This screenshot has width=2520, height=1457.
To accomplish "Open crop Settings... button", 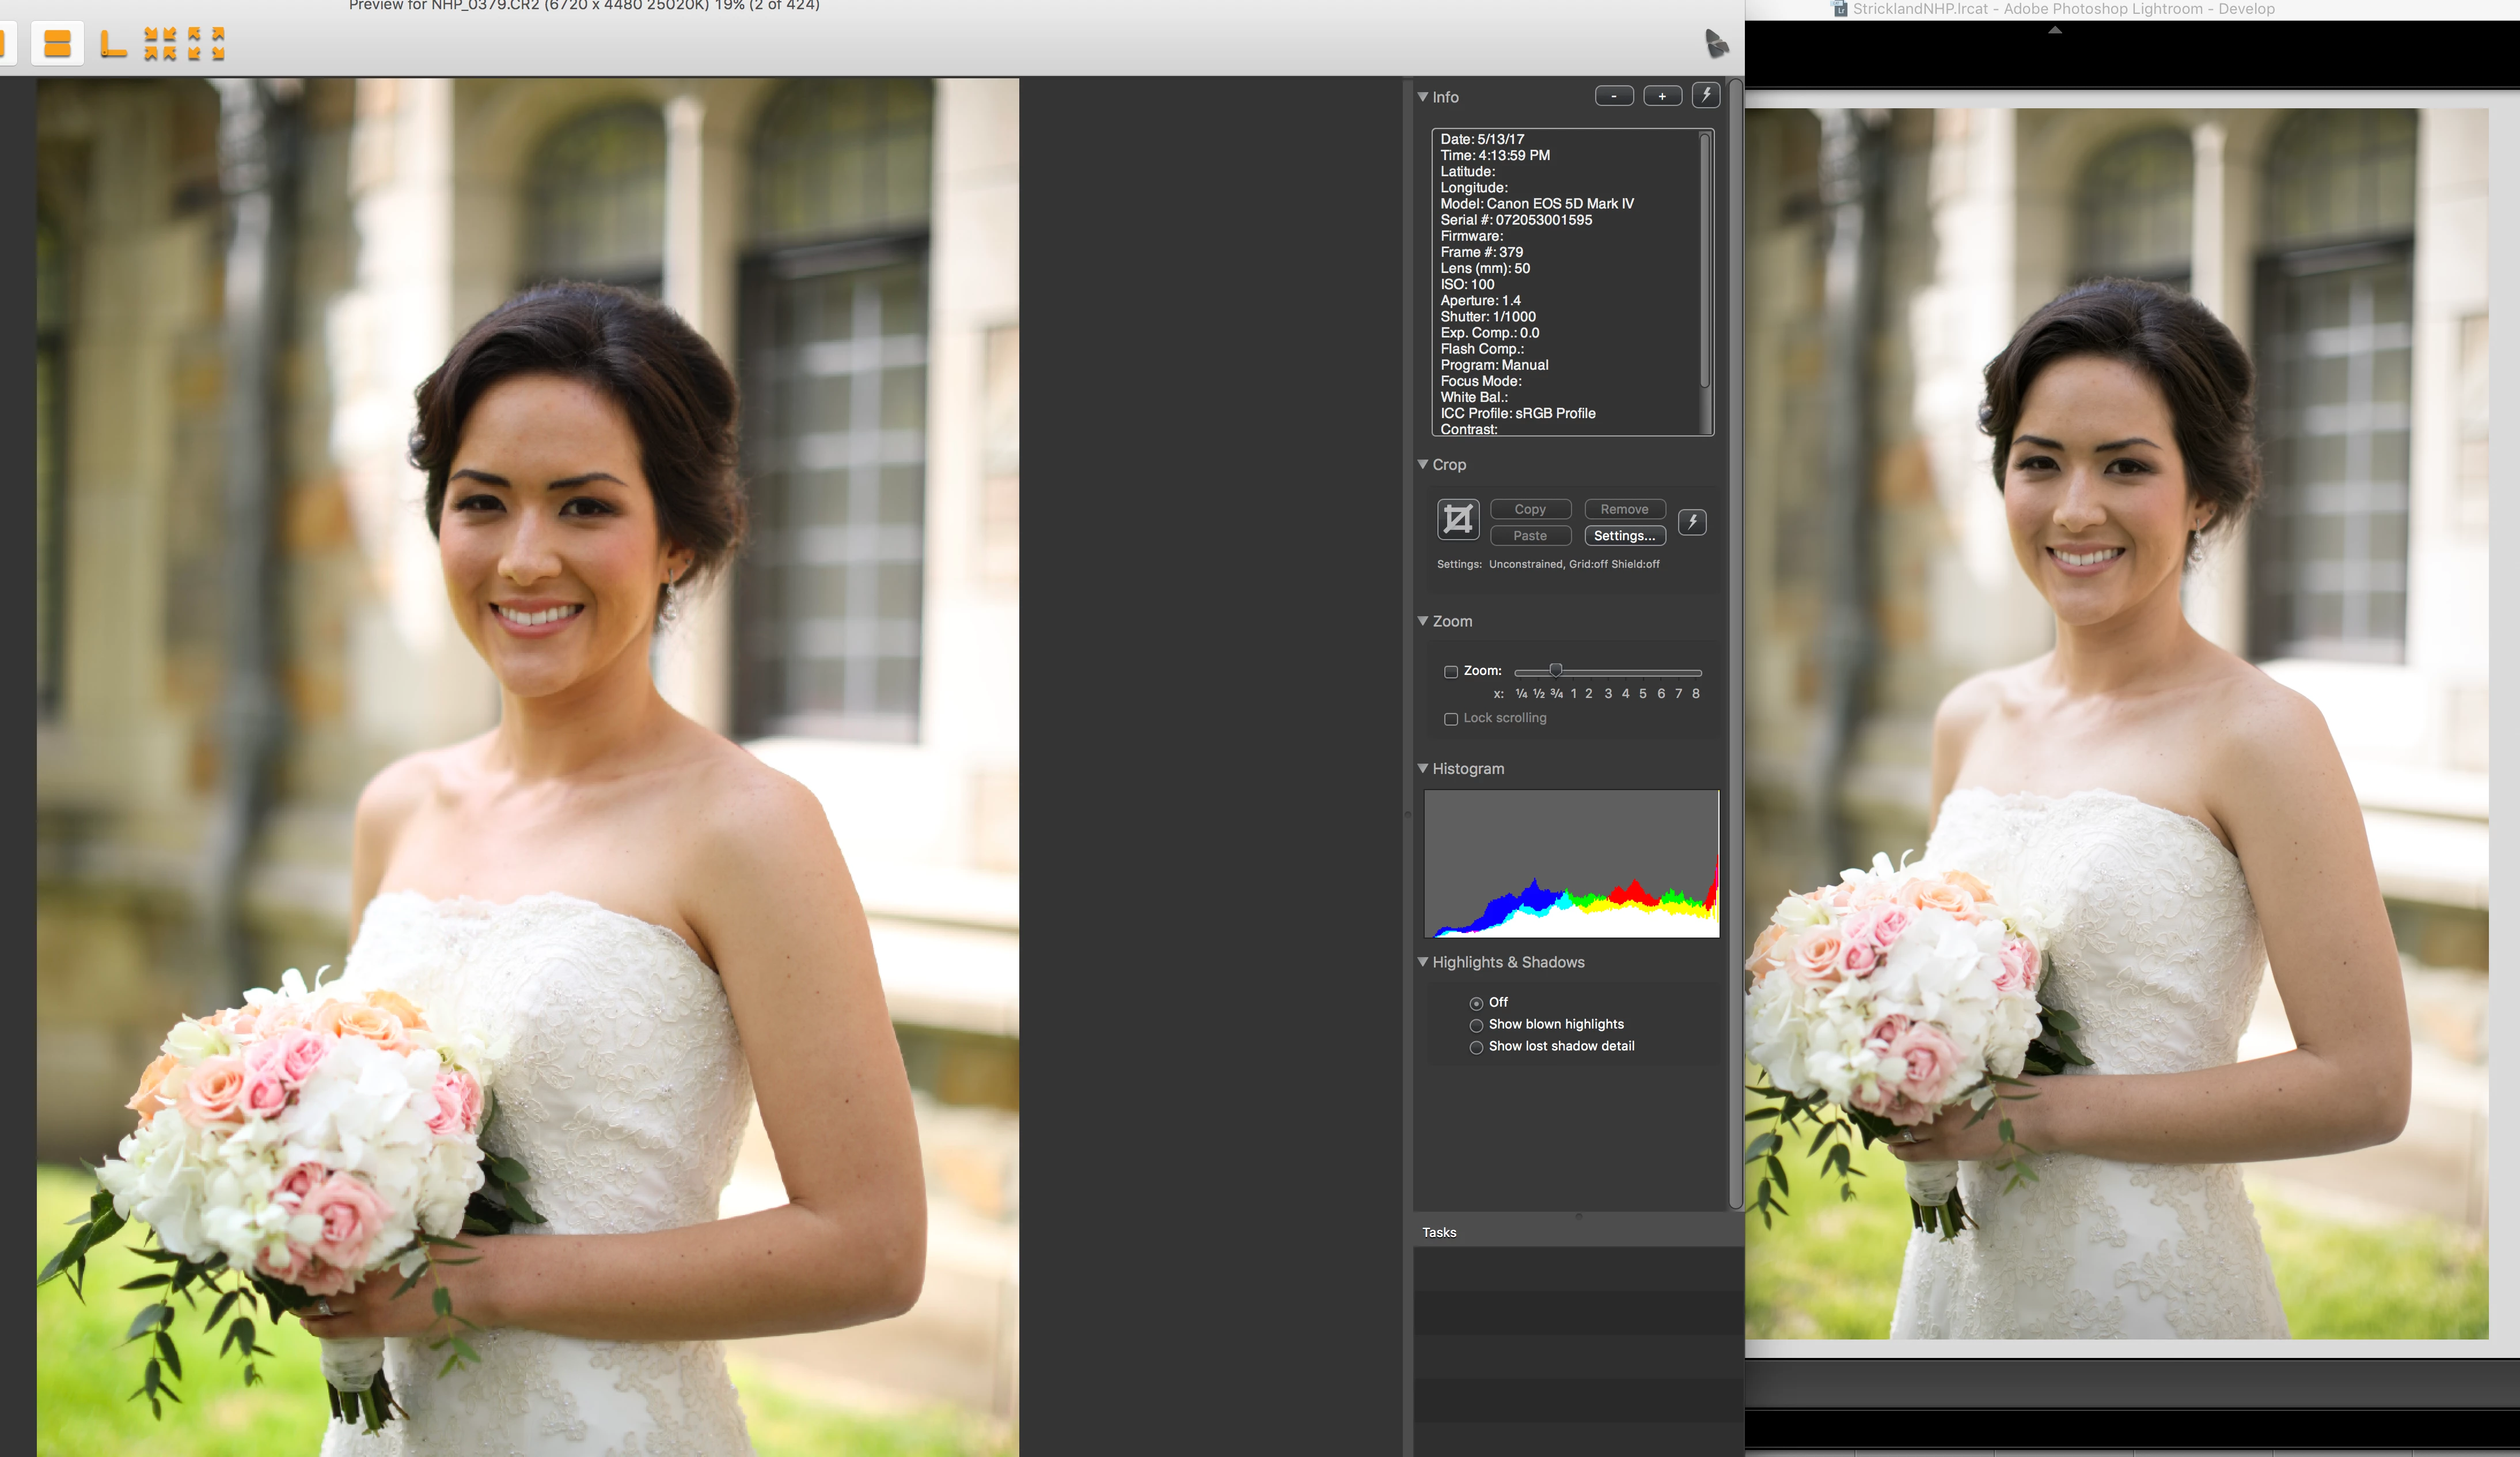I will point(1624,536).
